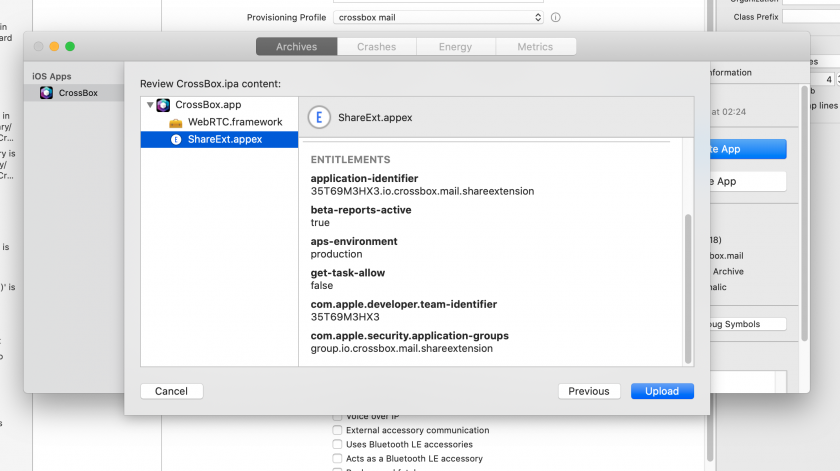
Task: Click the Review CrossBox.ipa content heading
Action: (211, 84)
